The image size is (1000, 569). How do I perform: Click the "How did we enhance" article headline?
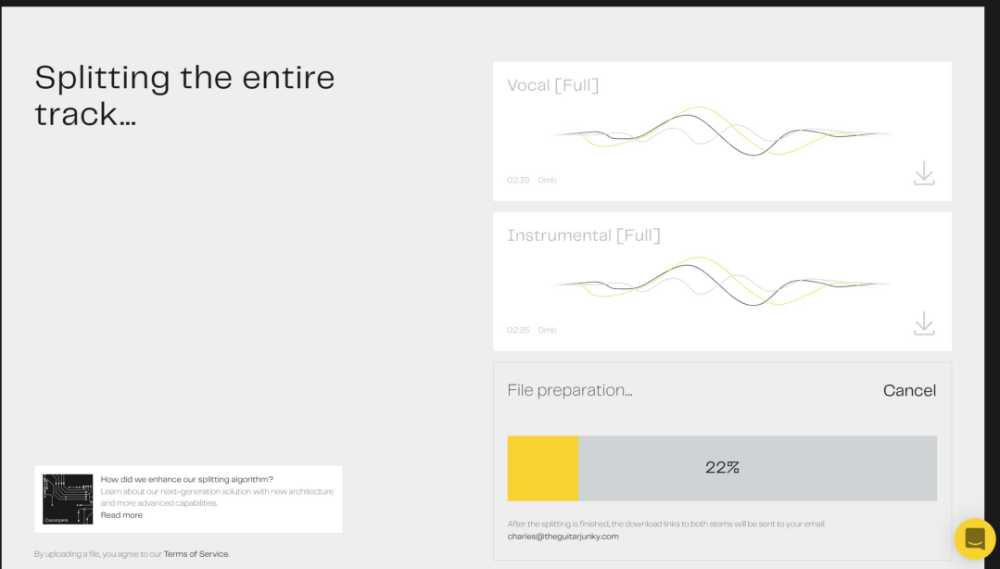coord(187,479)
